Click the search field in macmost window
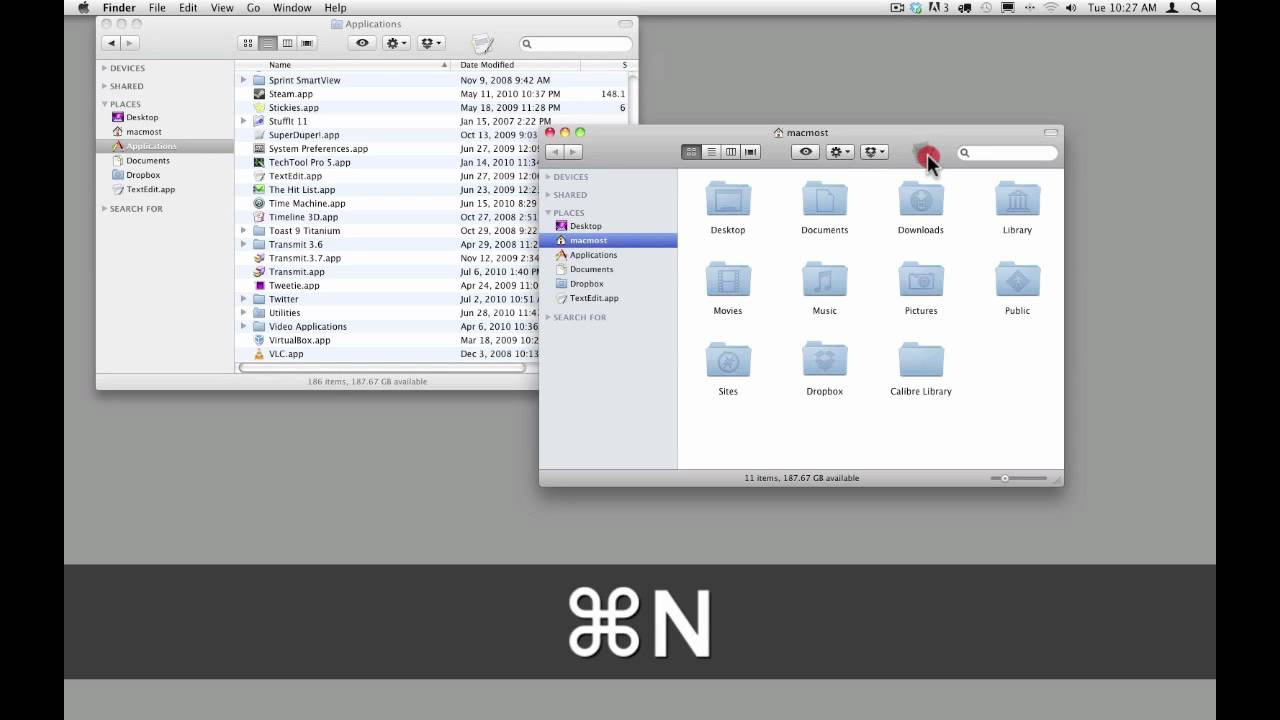This screenshot has height=720, width=1280. pos(1007,153)
